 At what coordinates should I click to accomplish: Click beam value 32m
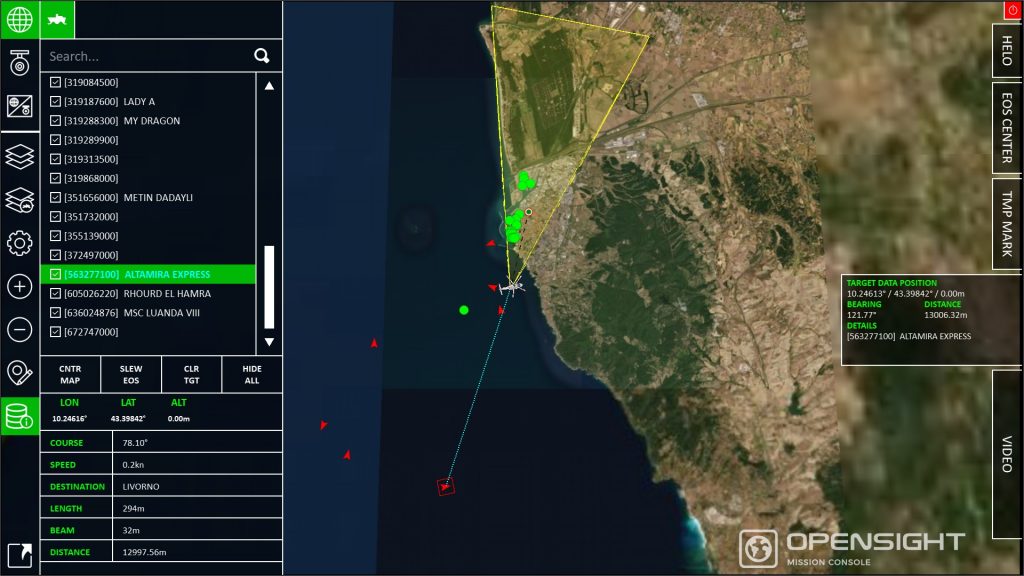pos(131,530)
